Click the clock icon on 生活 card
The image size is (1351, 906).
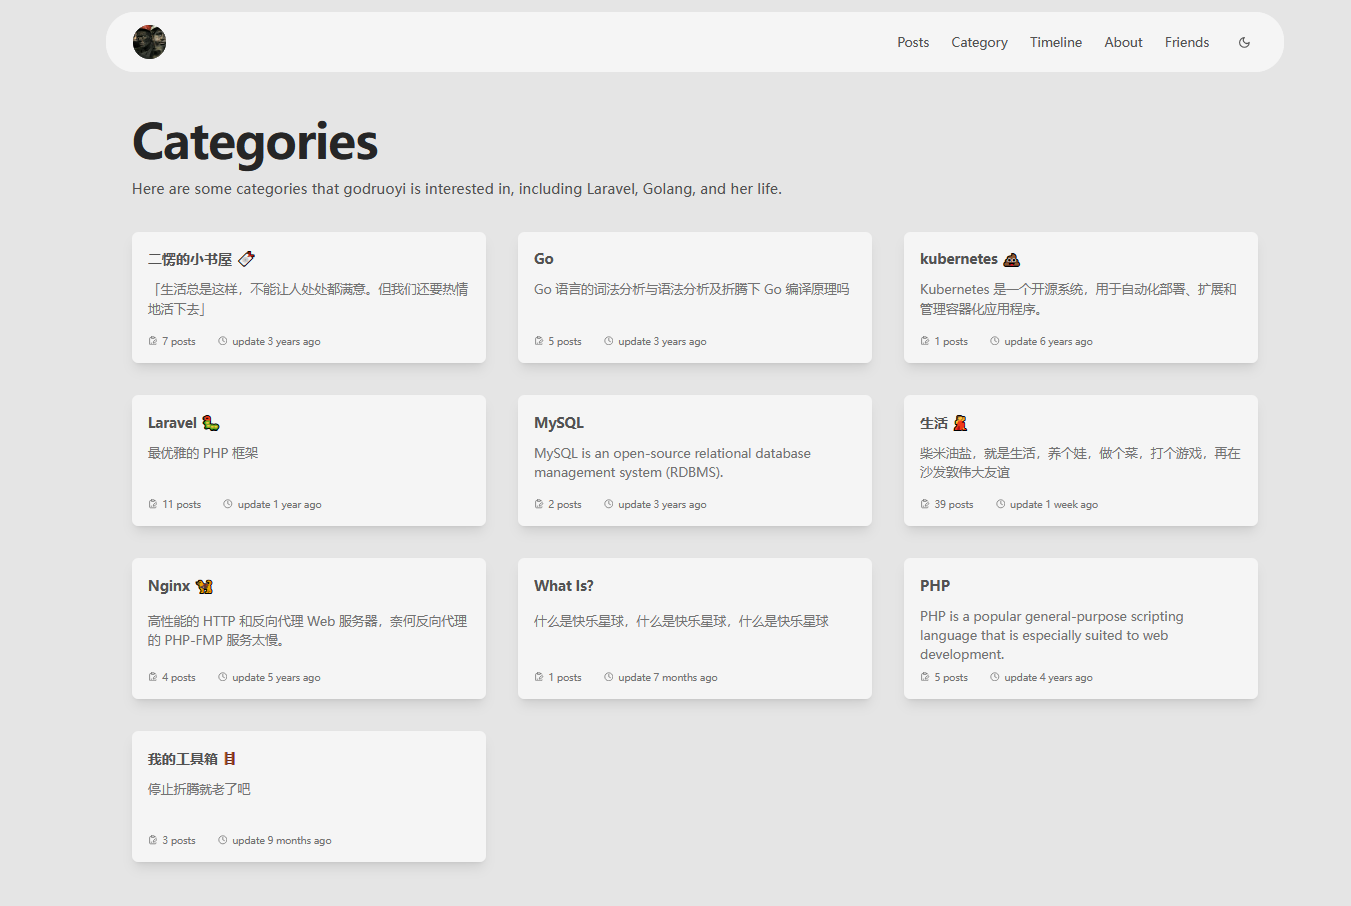[x=999, y=503]
